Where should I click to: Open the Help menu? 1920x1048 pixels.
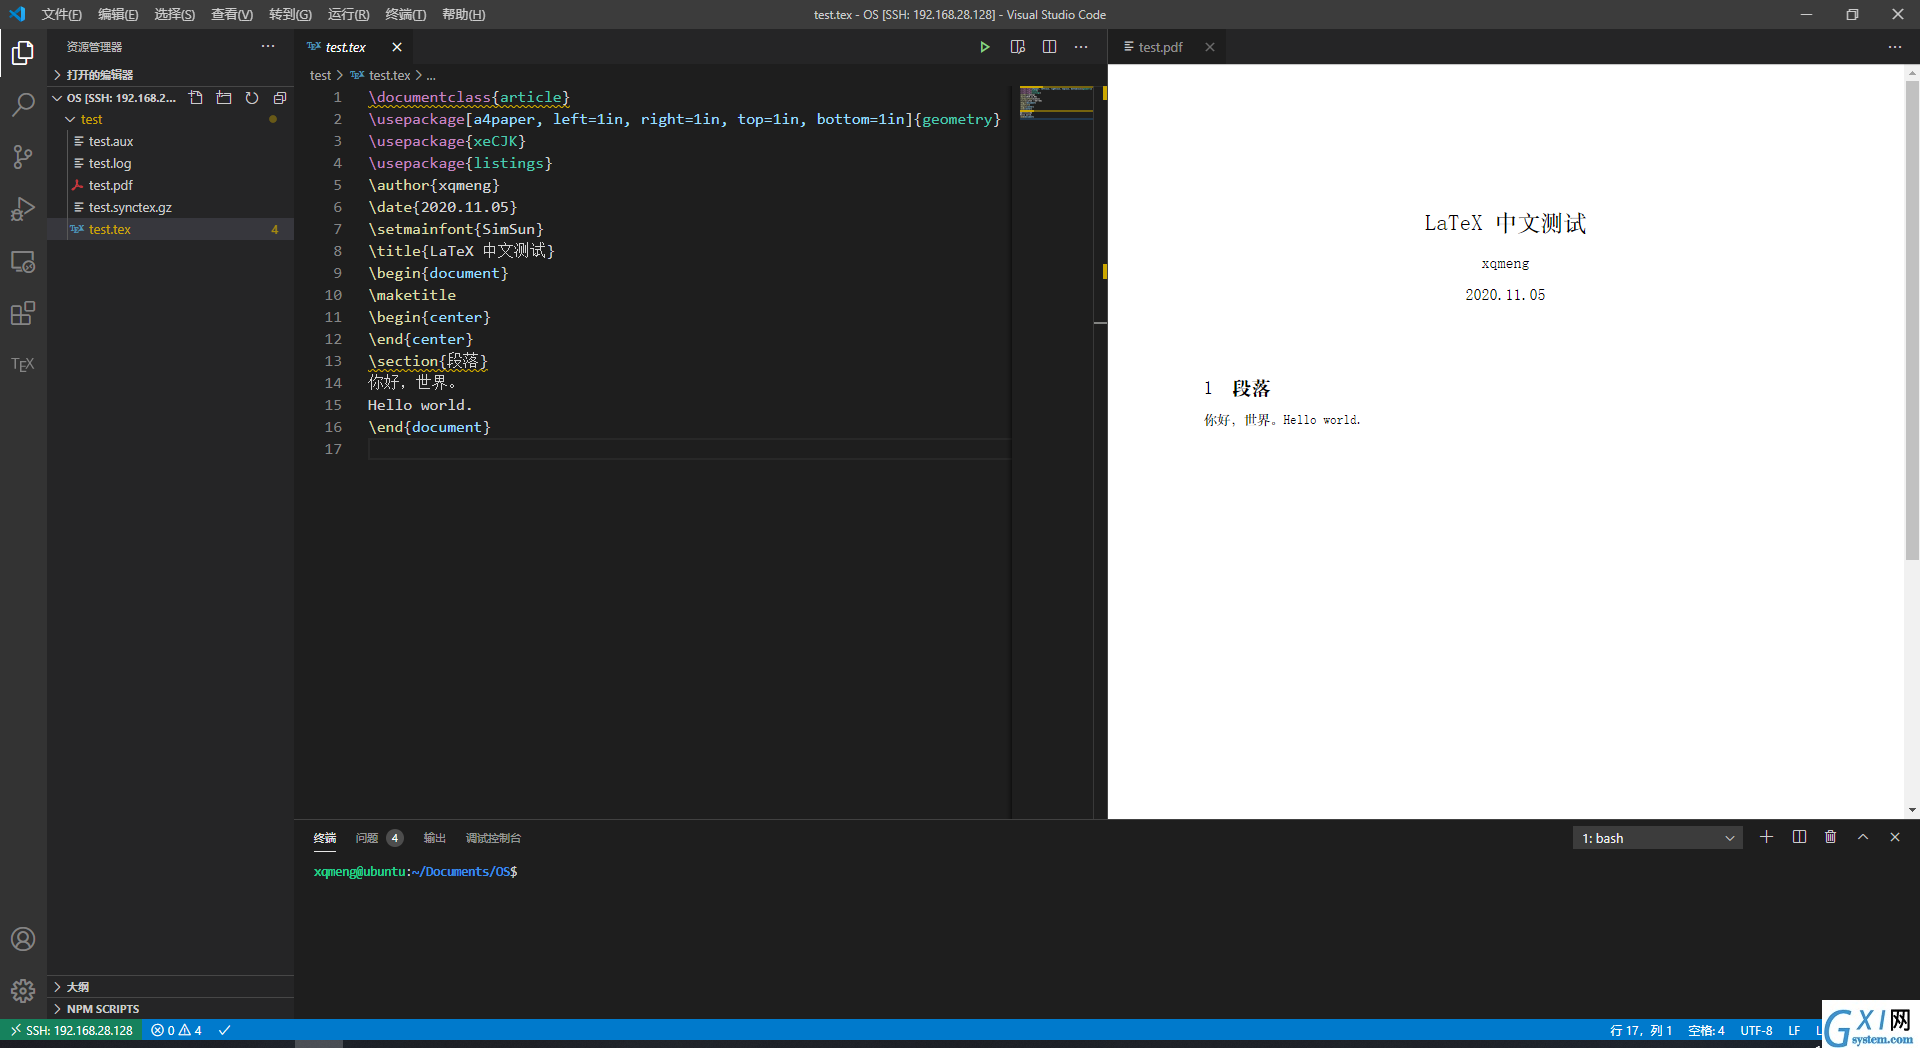point(463,14)
